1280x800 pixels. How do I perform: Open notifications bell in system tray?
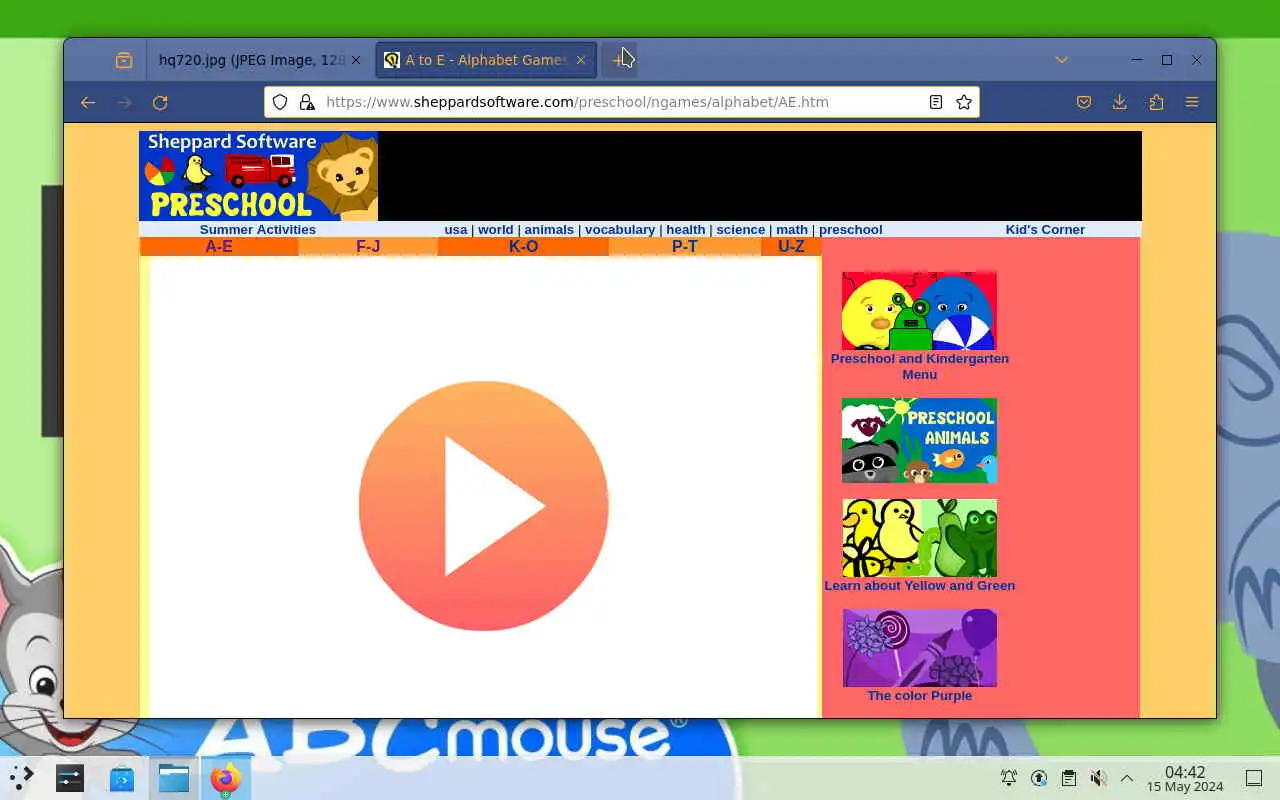click(1009, 778)
